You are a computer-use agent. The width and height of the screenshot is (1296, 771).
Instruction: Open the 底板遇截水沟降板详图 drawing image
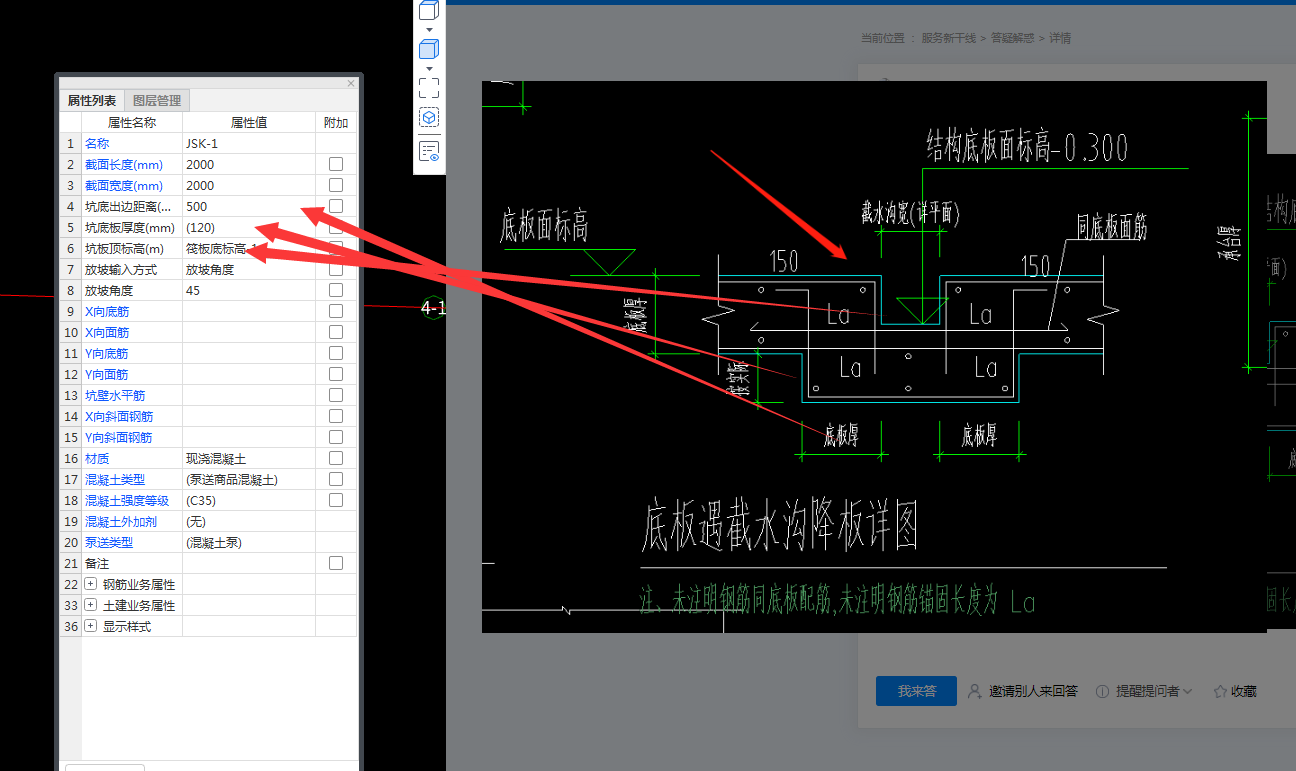(874, 356)
